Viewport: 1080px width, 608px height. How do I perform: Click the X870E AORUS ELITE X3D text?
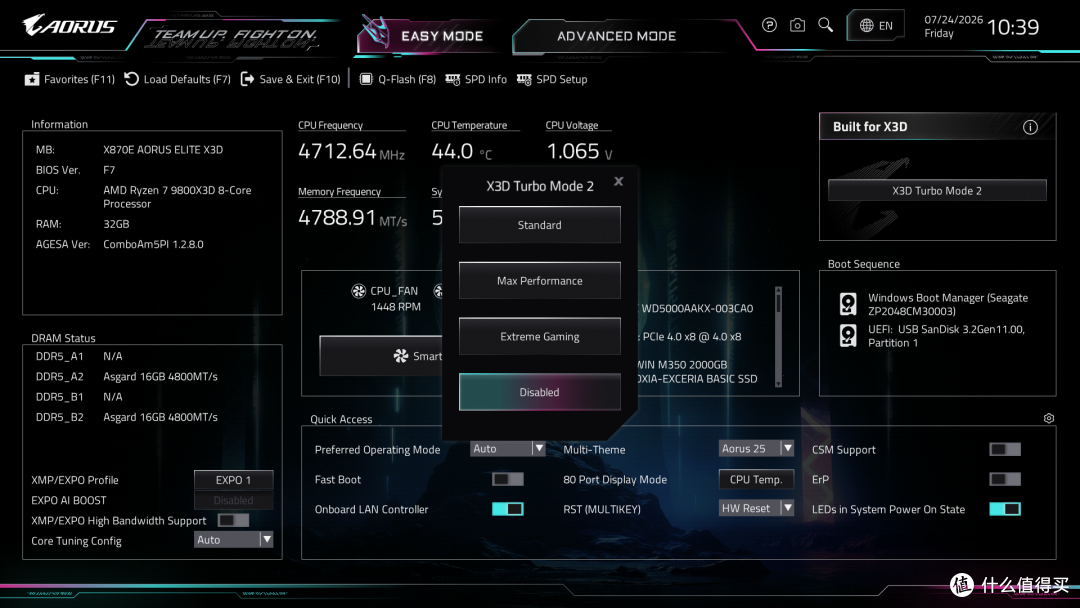pyautogui.click(x=163, y=149)
